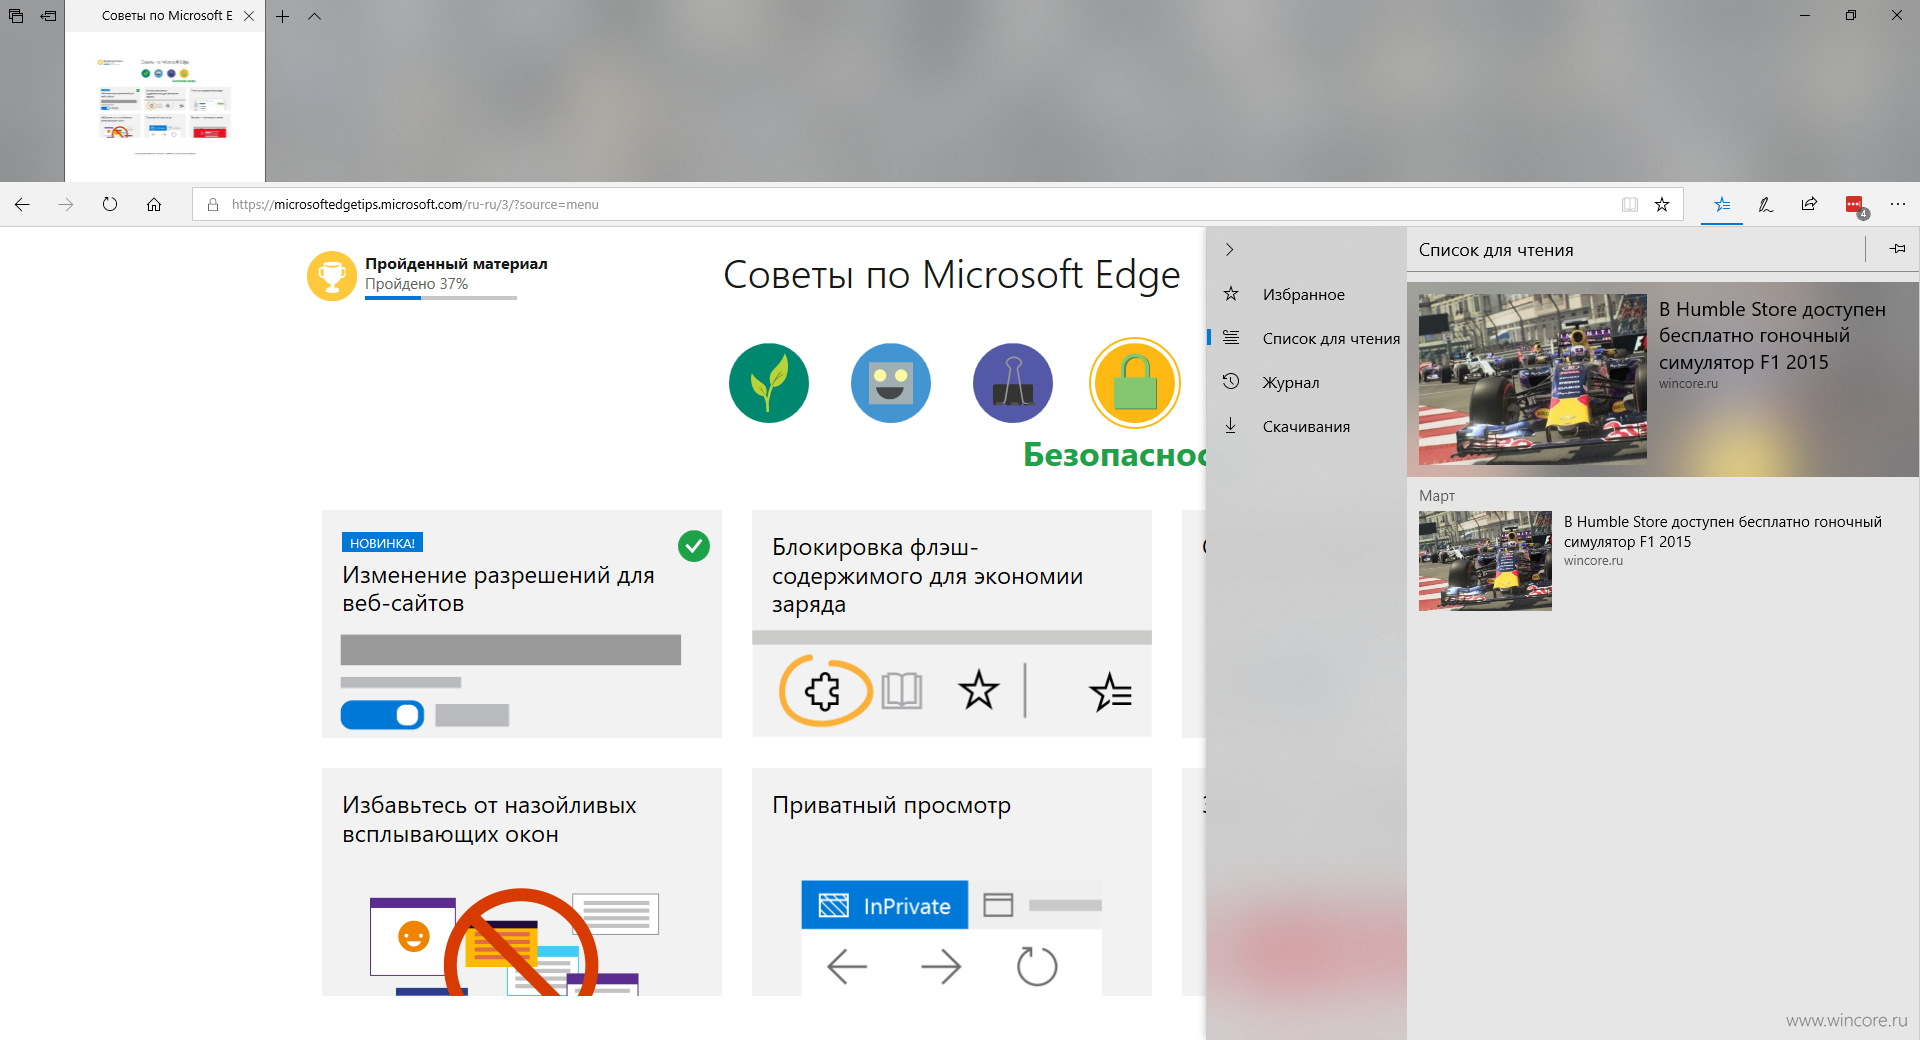The image size is (1920, 1040).
Task: Click the trophy progress icon
Action: pos(332,275)
